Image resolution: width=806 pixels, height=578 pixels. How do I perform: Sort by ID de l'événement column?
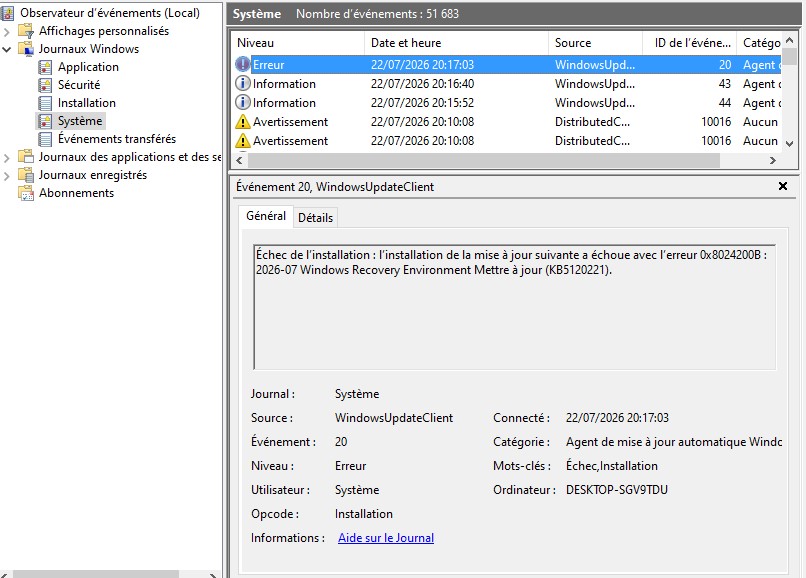[690, 43]
